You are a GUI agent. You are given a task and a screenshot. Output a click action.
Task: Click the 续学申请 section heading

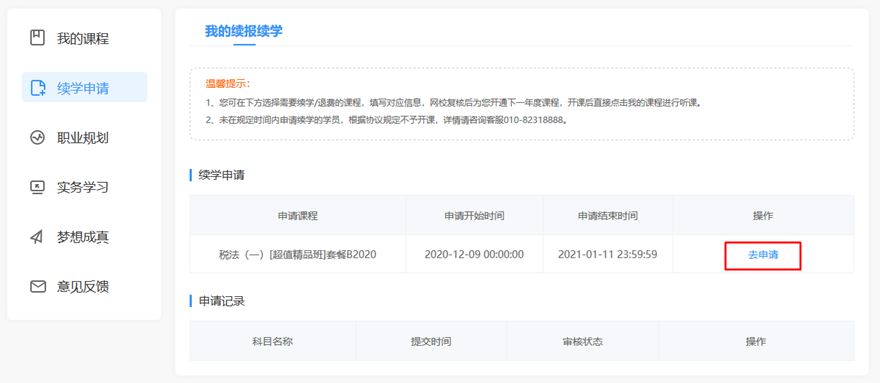click(222, 175)
